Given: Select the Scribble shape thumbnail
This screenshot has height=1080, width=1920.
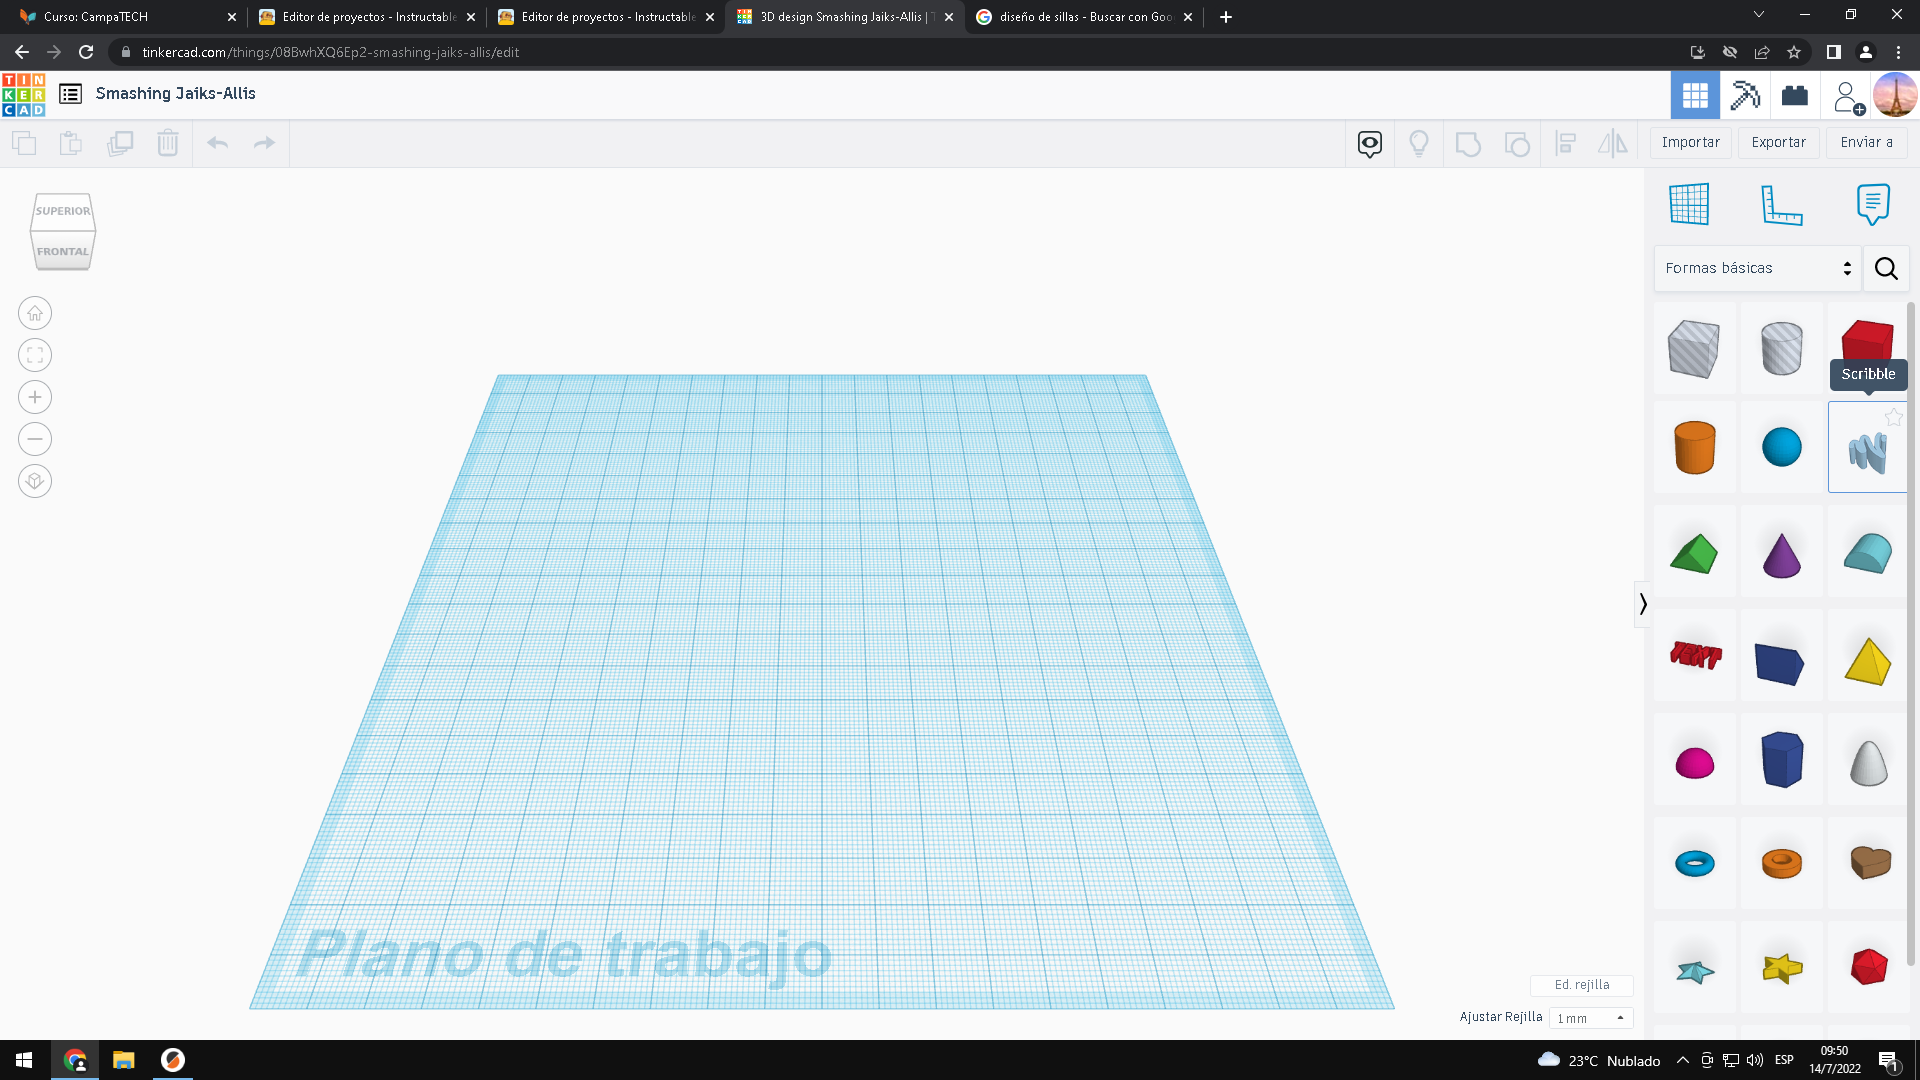Looking at the screenshot, I should click(1866, 446).
